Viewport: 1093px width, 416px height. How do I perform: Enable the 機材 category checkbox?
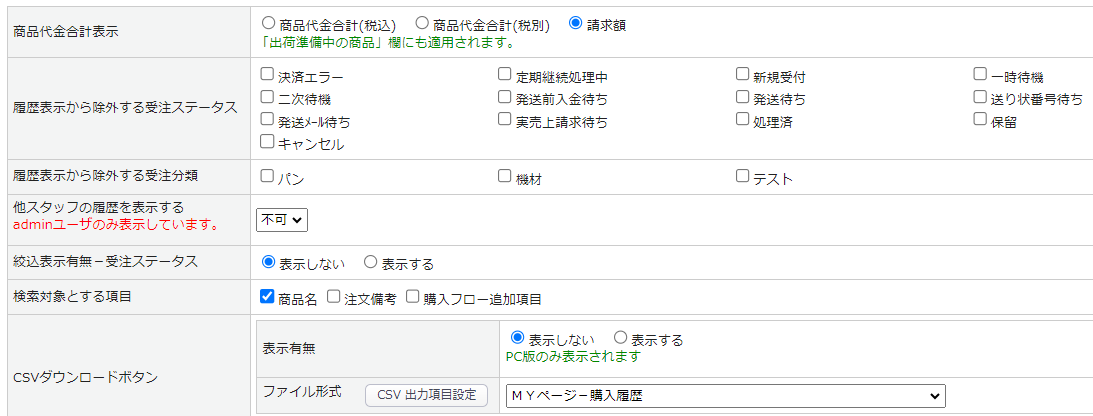pos(505,177)
